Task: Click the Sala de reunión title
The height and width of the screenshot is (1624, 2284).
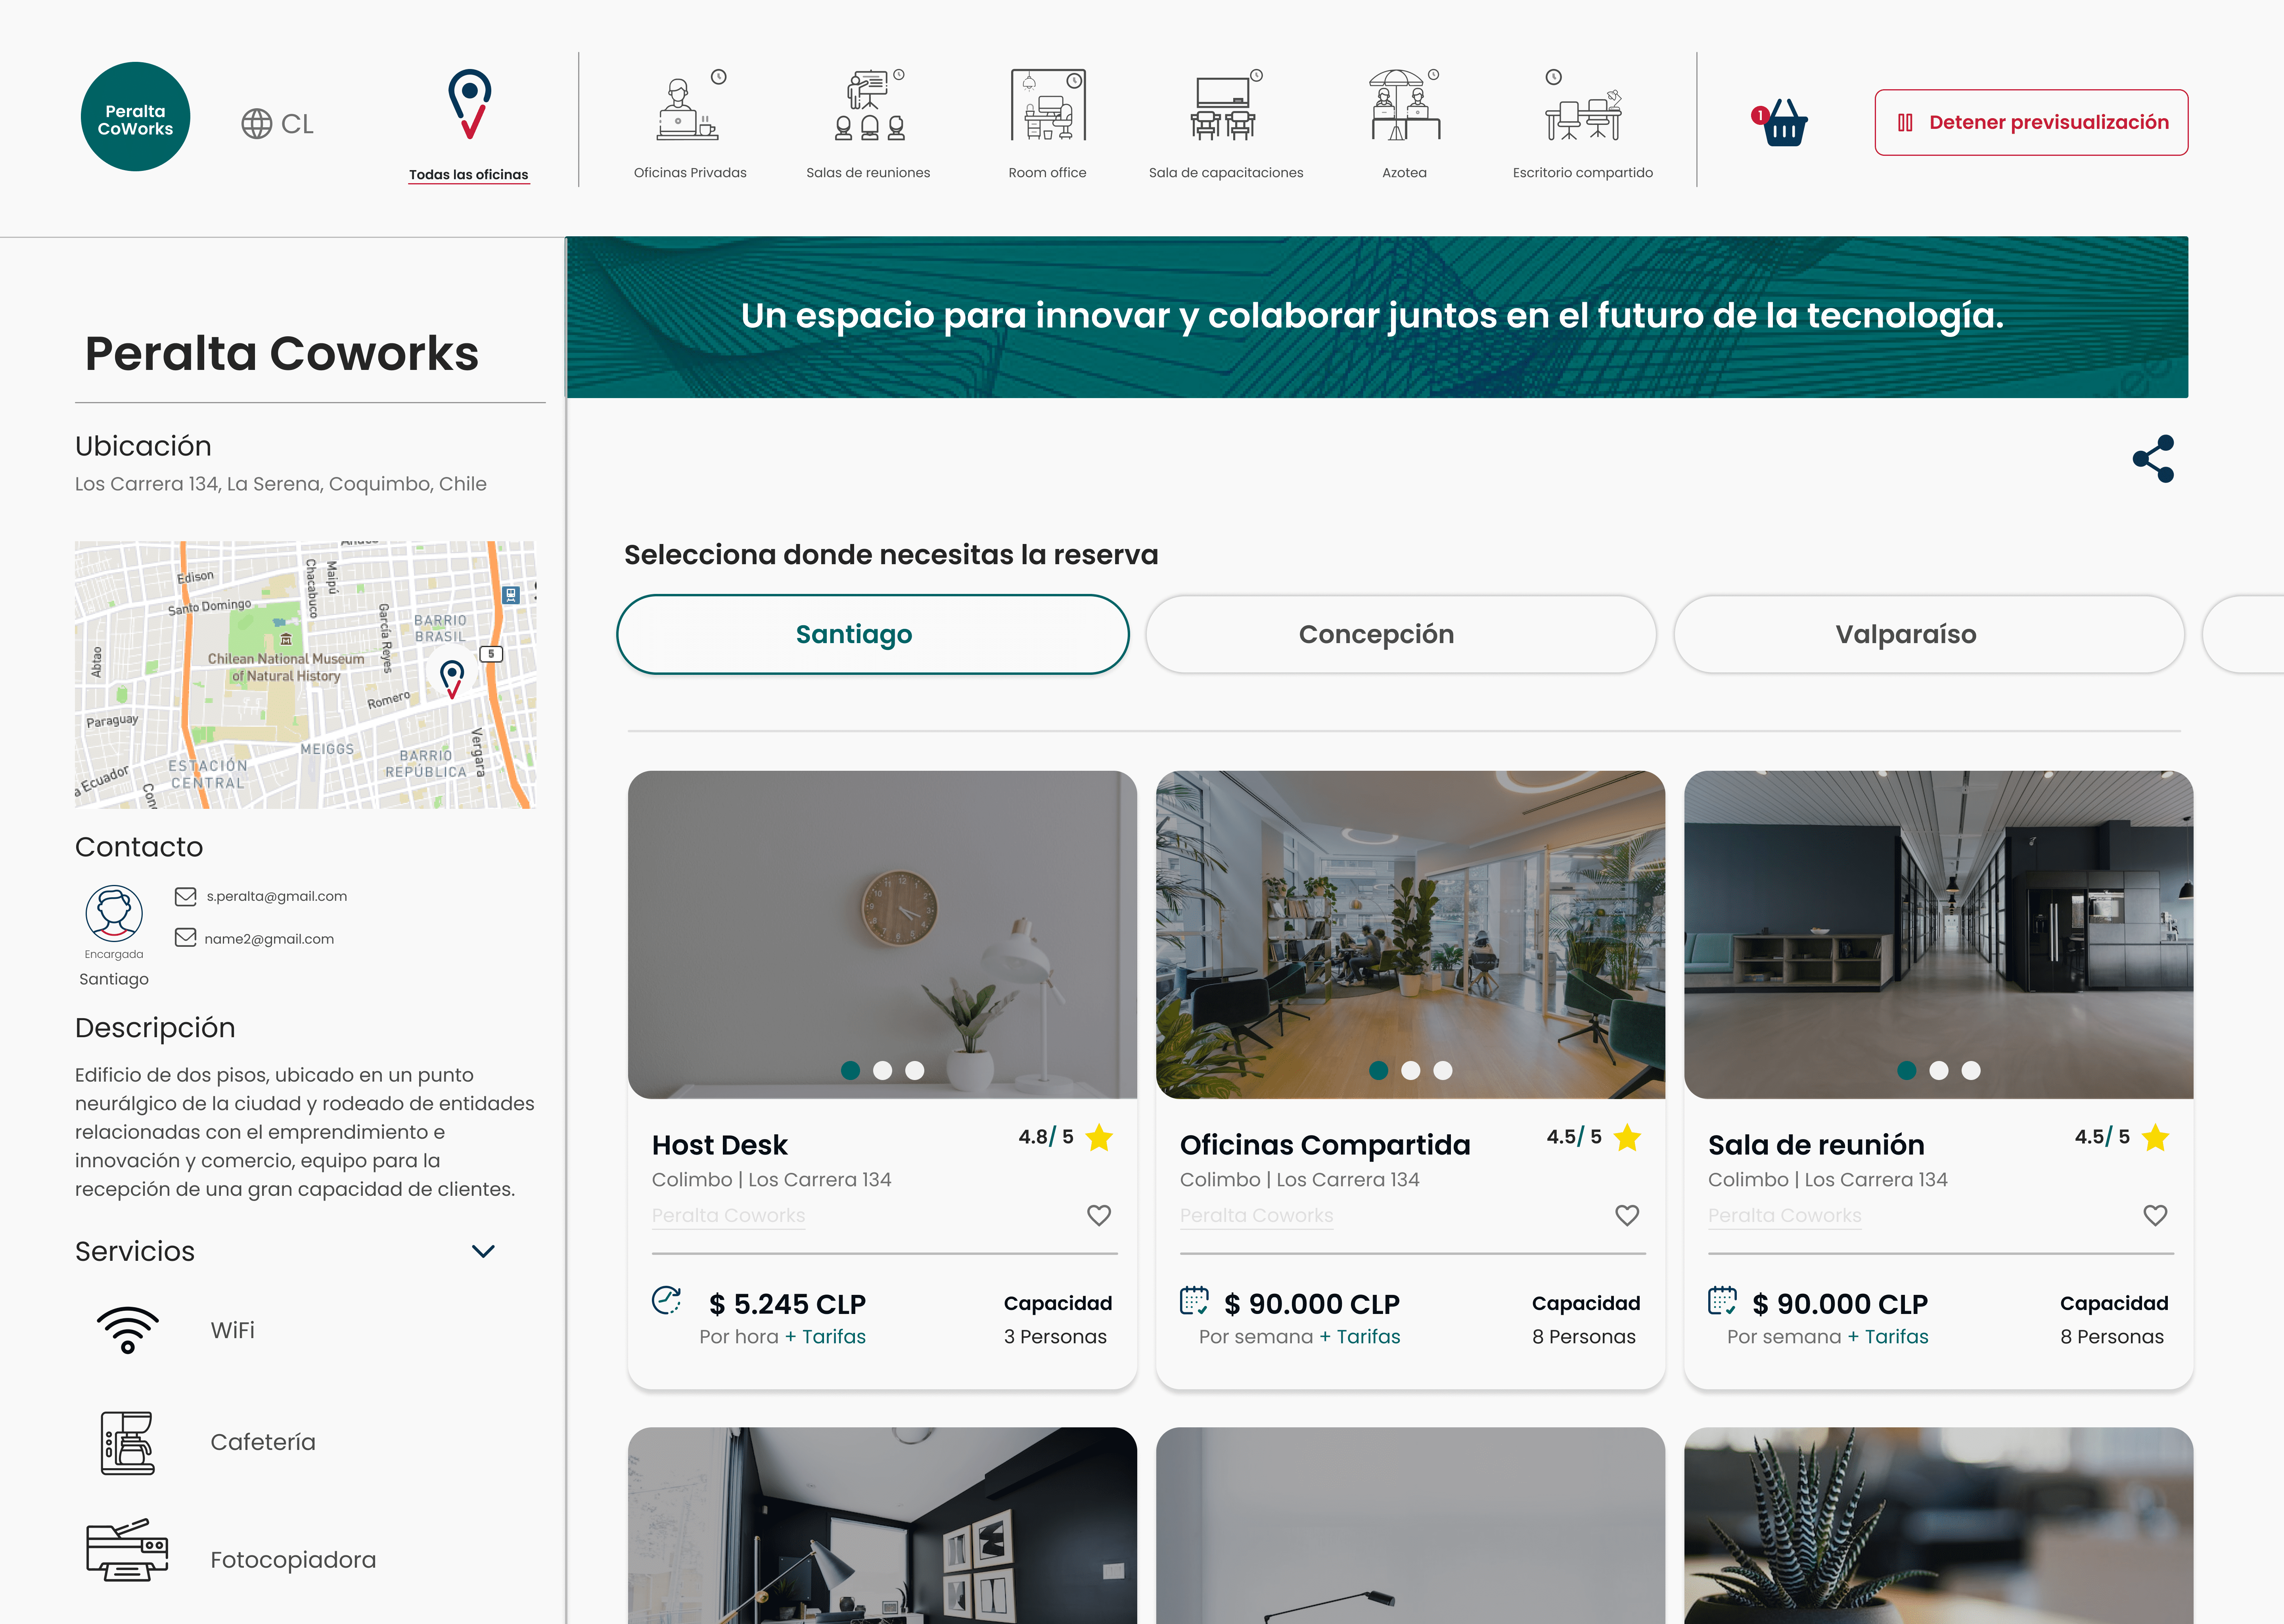Action: click(x=1816, y=1145)
